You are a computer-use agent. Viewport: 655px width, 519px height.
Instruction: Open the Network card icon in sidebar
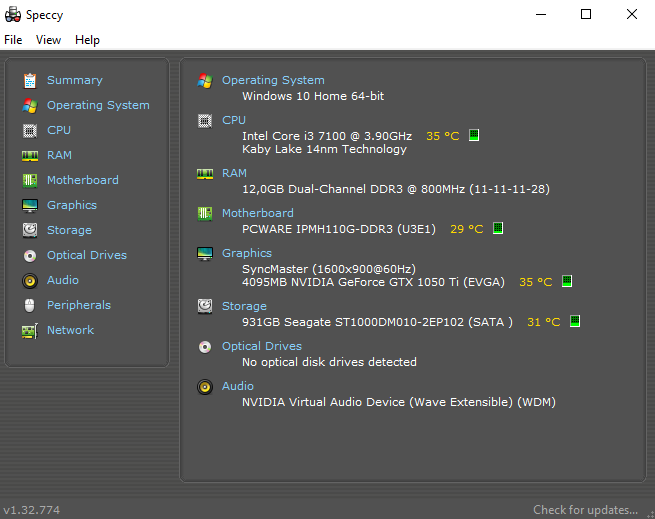point(30,331)
